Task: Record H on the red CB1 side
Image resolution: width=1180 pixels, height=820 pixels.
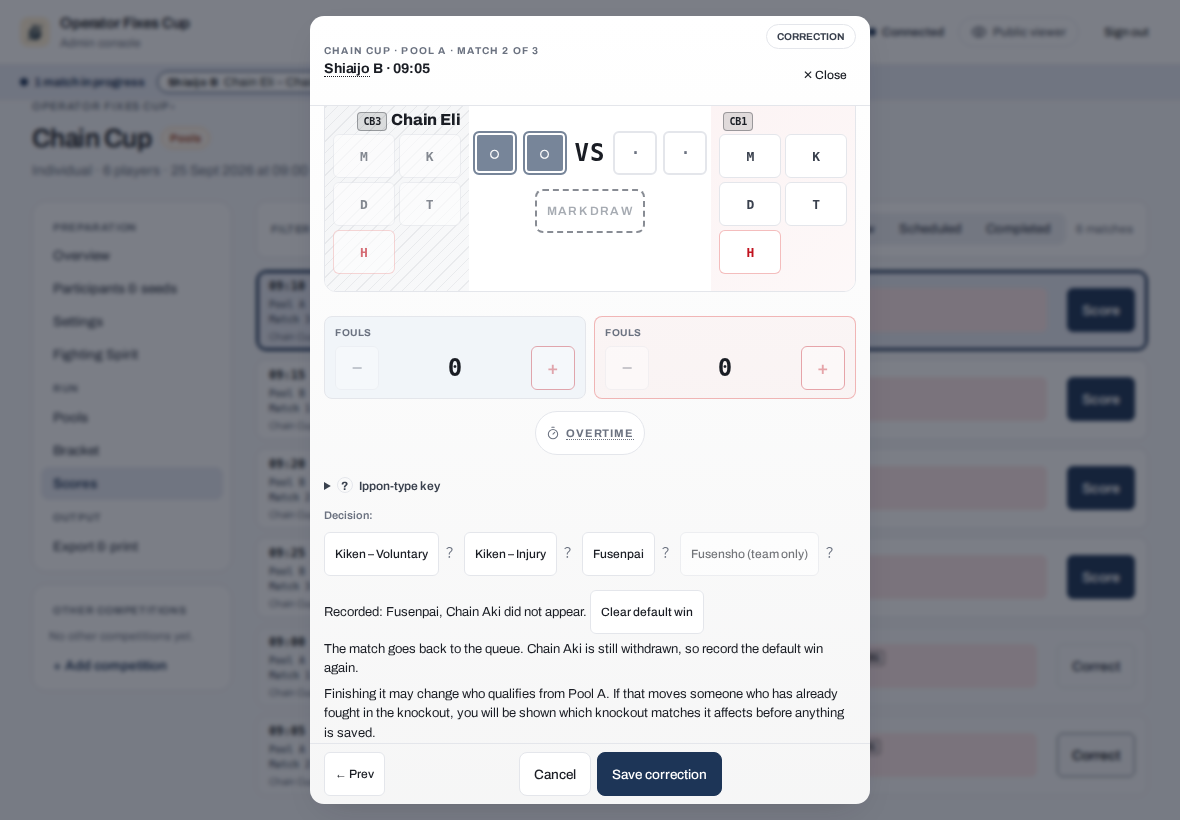Action: (x=750, y=253)
